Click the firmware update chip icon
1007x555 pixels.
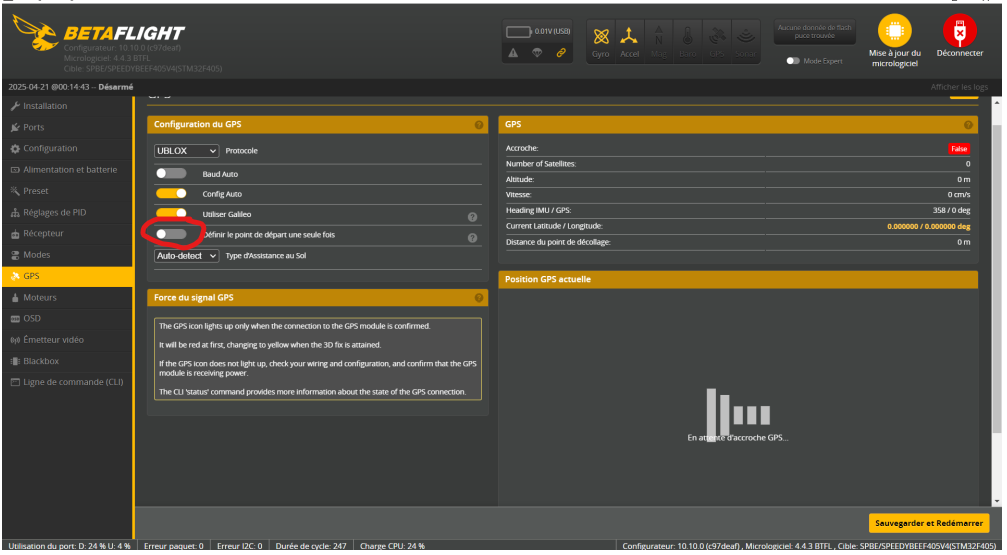coord(894,32)
